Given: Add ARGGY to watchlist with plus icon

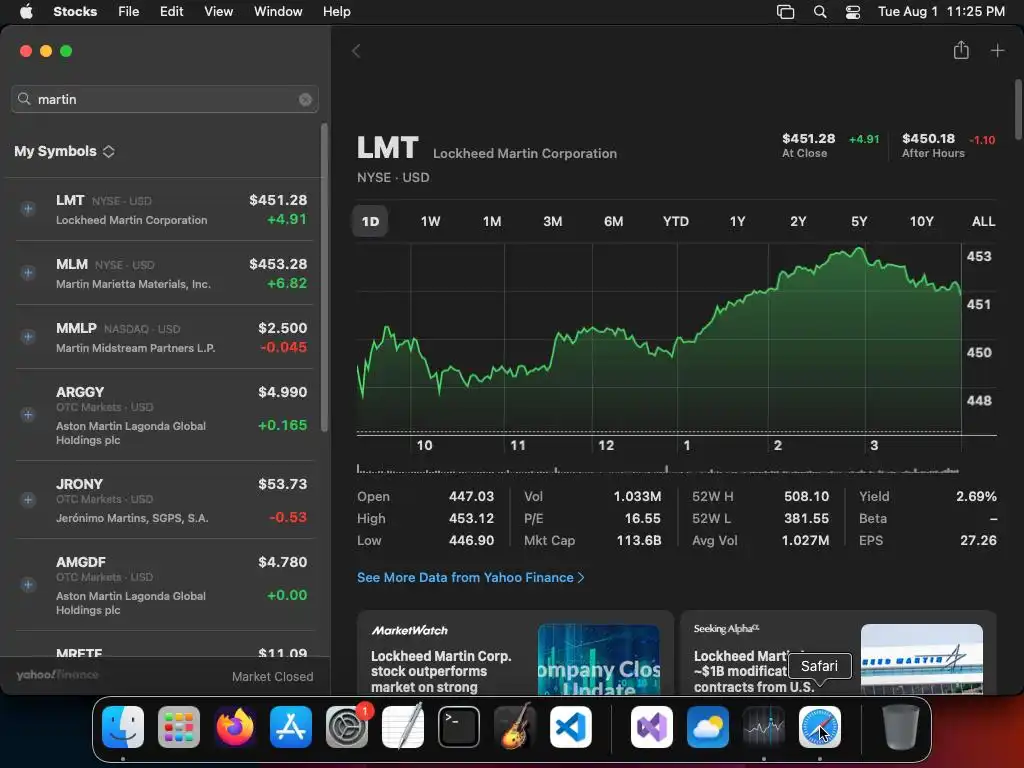Looking at the screenshot, I should click(27, 415).
